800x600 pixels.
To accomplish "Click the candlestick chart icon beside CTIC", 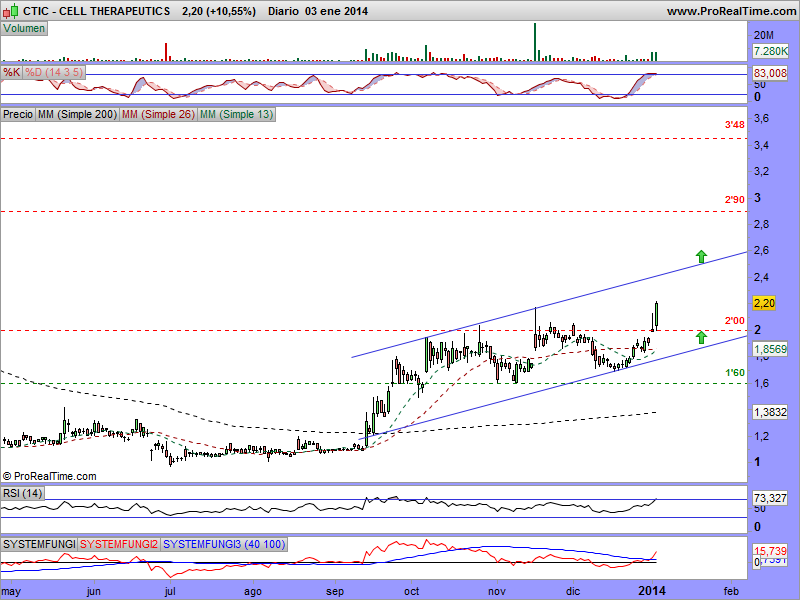I will tap(11, 11).
